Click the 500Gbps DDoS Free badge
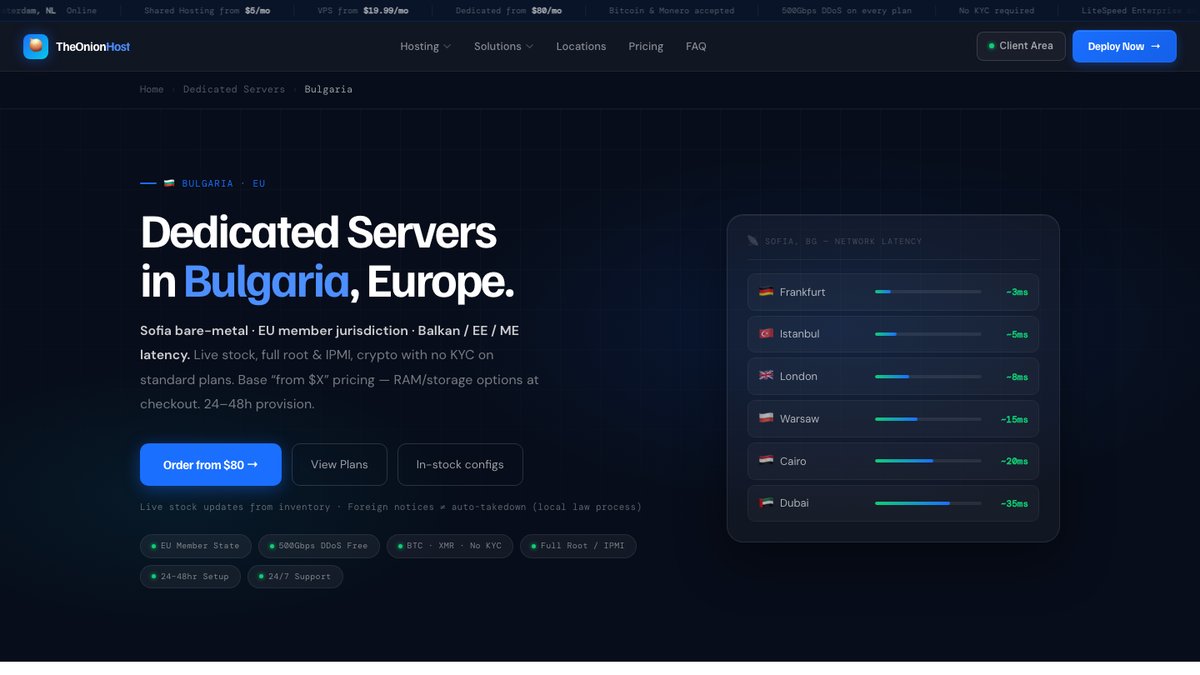Image resolution: width=1200 pixels, height=675 pixels. coord(319,546)
